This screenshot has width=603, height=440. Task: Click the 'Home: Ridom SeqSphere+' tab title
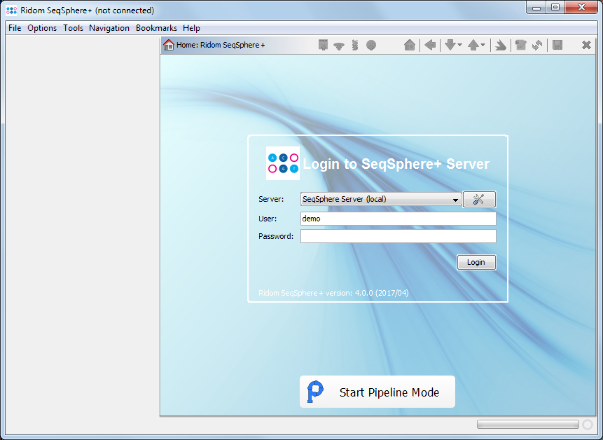pos(221,45)
